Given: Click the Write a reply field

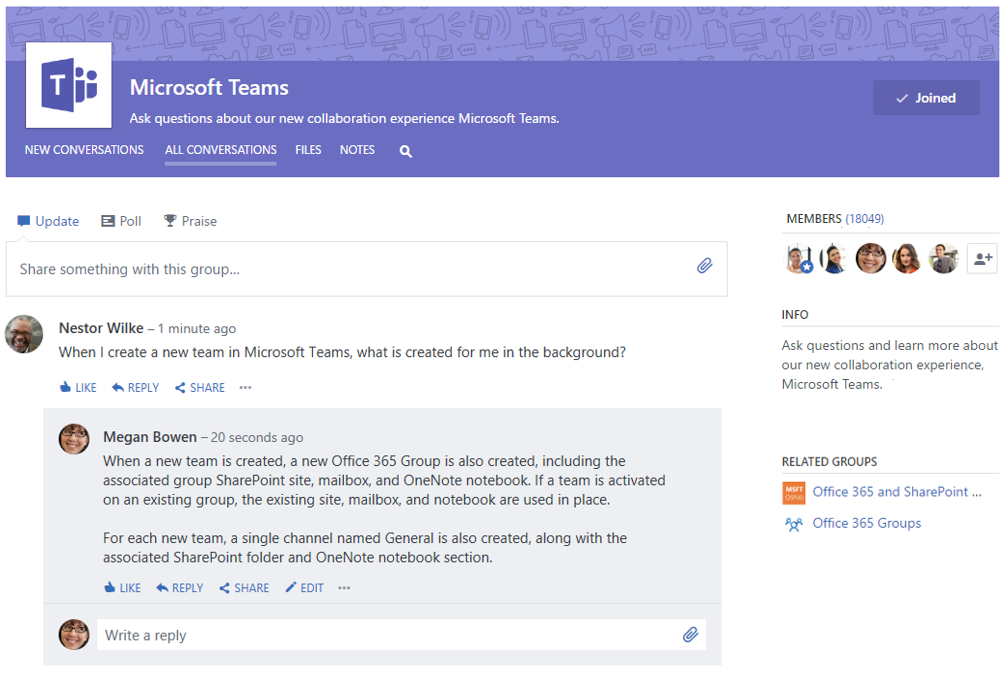Looking at the screenshot, I should tap(401, 635).
